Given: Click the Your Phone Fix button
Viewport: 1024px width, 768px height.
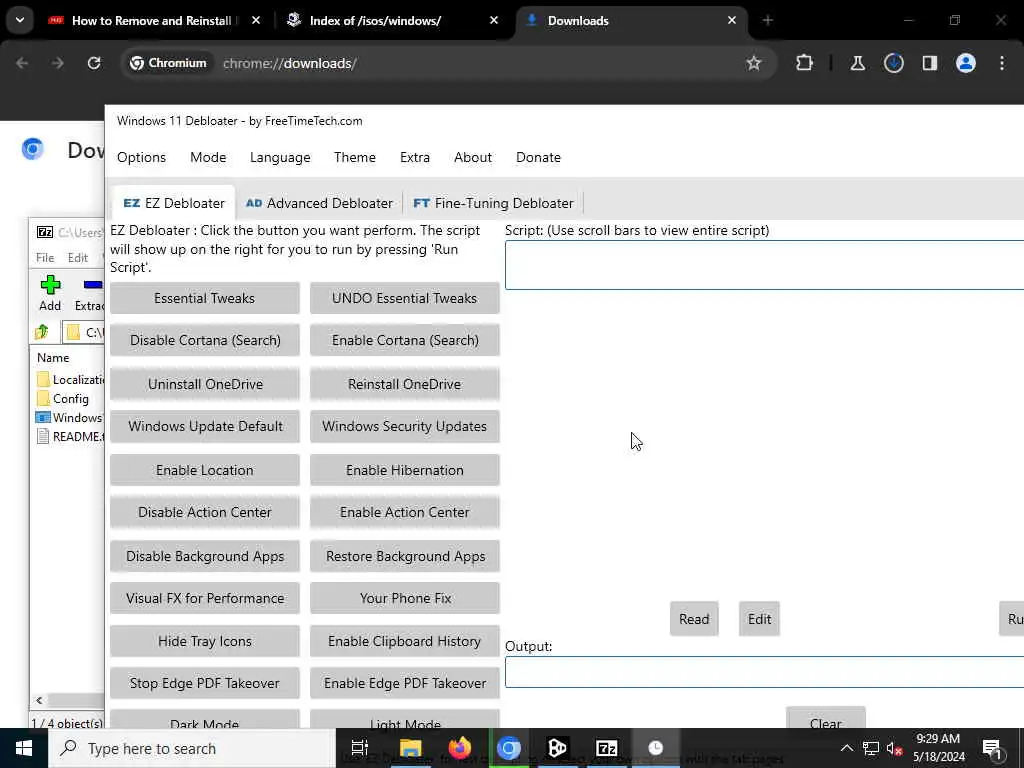Looking at the screenshot, I should point(405,598).
